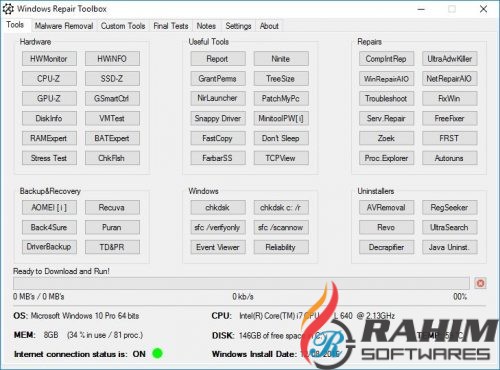Click the Report button
500x370 pixels.
point(218,59)
